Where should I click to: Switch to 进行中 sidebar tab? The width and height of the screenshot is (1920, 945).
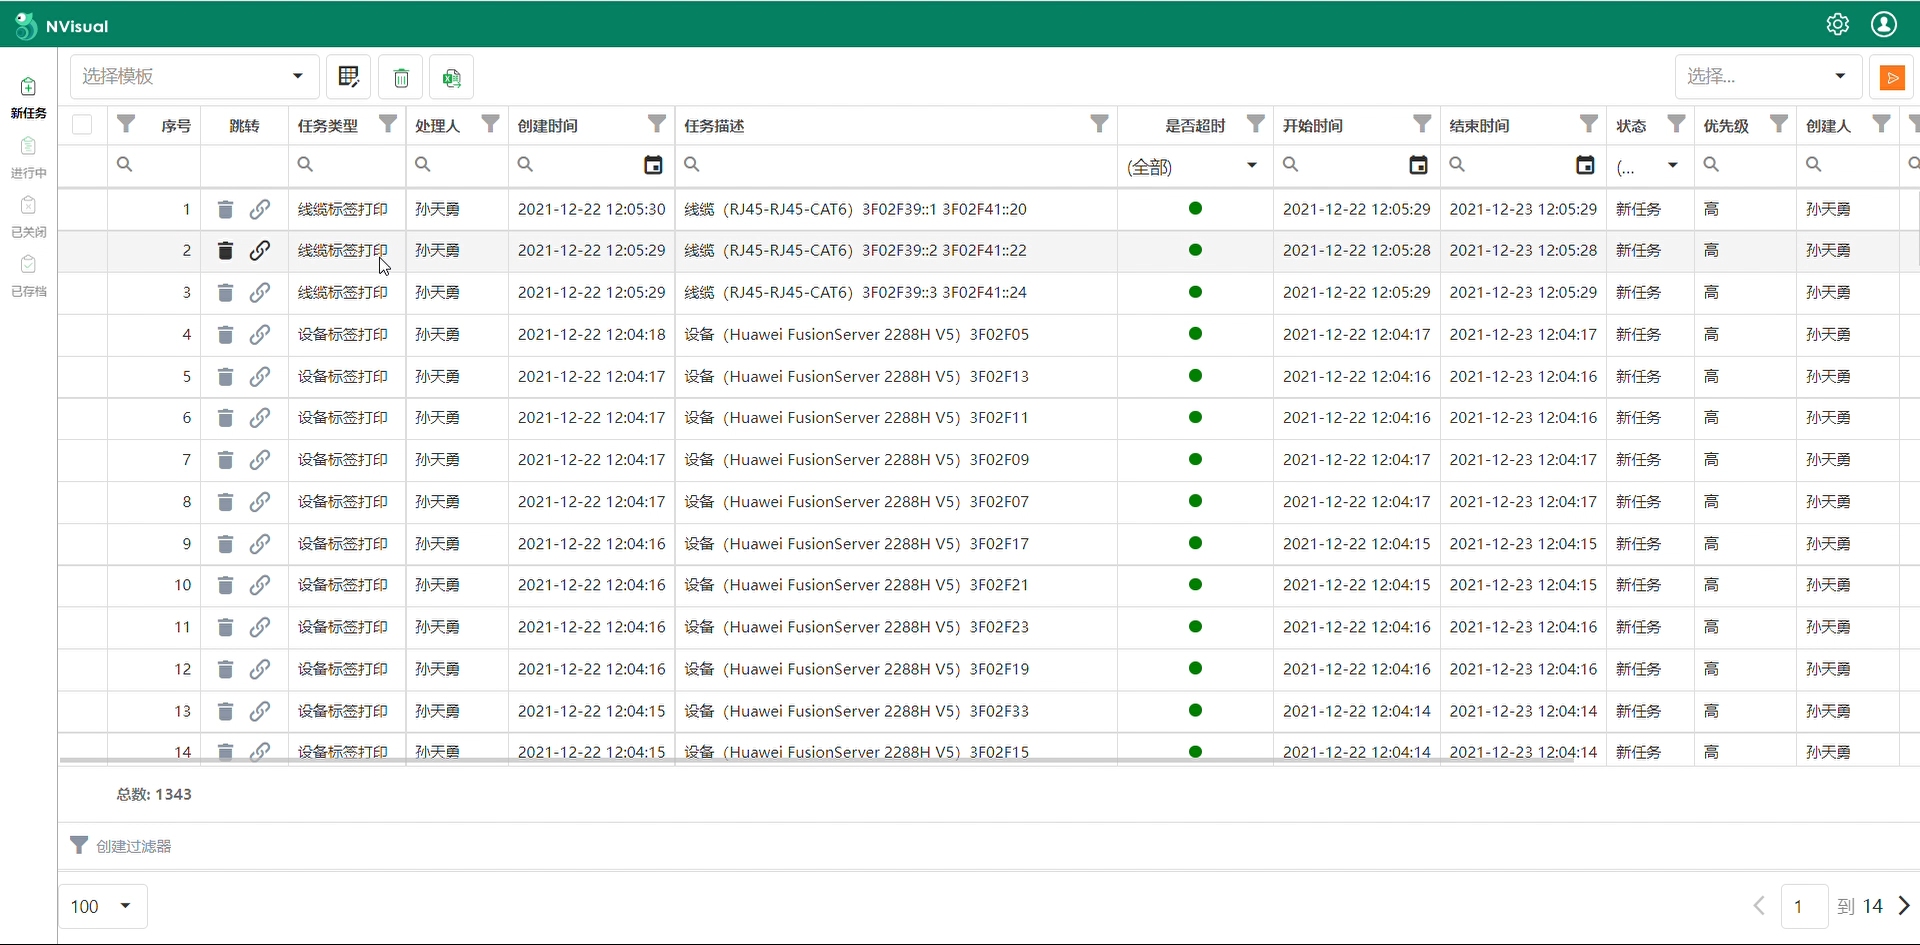coord(28,158)
